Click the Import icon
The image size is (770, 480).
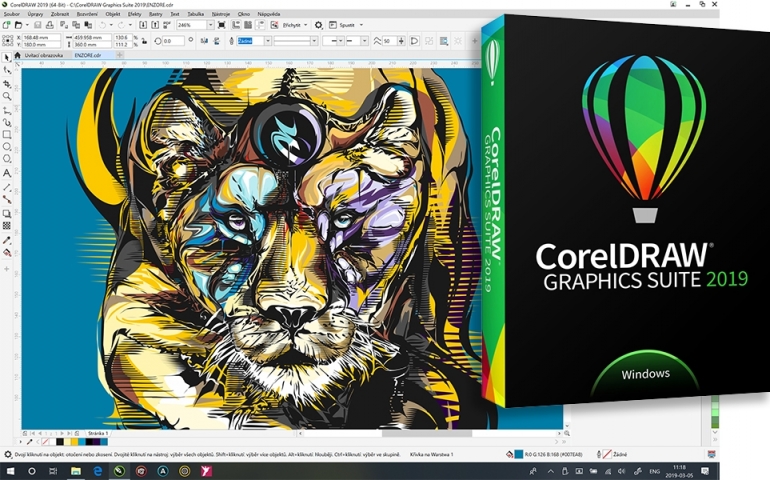coord(143,25)
